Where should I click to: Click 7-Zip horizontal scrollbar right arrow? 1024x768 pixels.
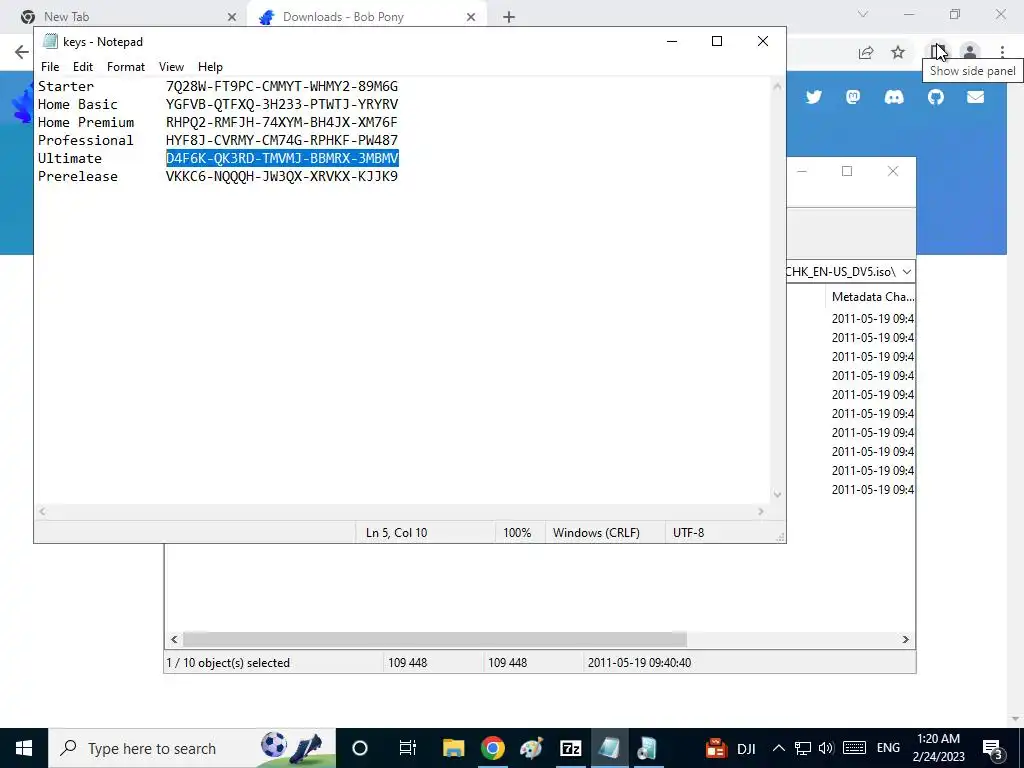click(905, 639)
